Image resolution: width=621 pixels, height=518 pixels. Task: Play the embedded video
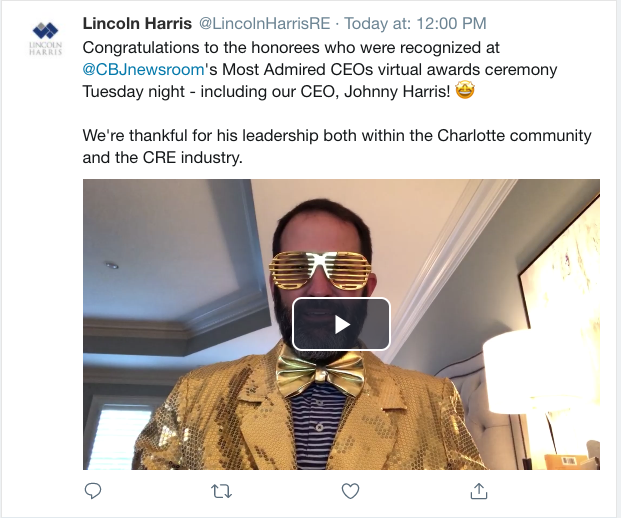pos(341,324)
